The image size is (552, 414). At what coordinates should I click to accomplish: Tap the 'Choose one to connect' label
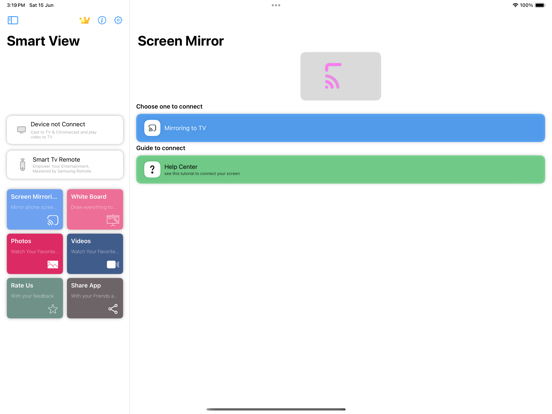pyautogui.click(x=169, y=106)
